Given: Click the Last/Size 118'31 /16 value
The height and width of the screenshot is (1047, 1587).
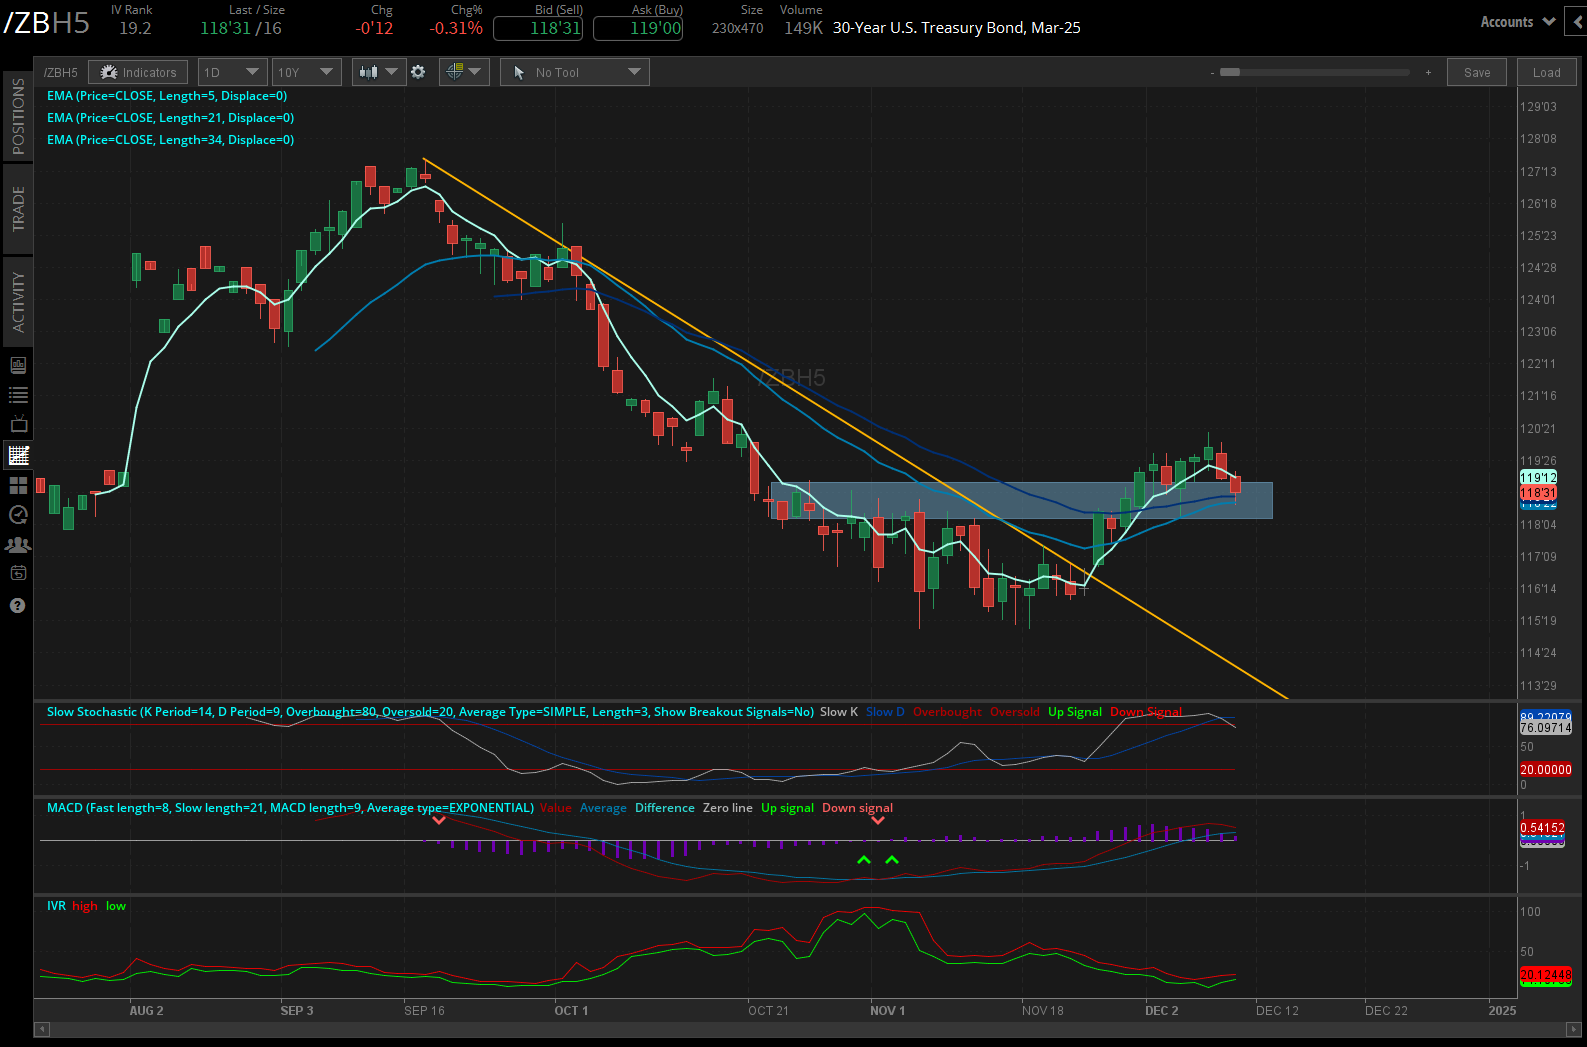Looking at the screenshot, I should point(240,28).
